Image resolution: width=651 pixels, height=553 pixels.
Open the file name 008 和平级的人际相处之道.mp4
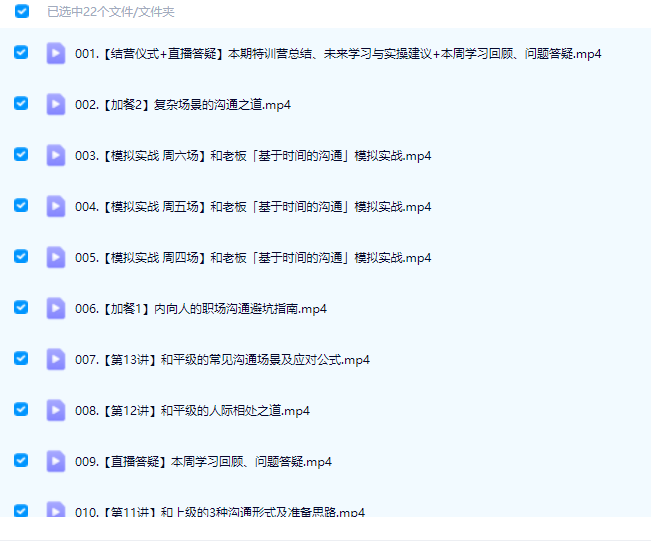point(192,411)
